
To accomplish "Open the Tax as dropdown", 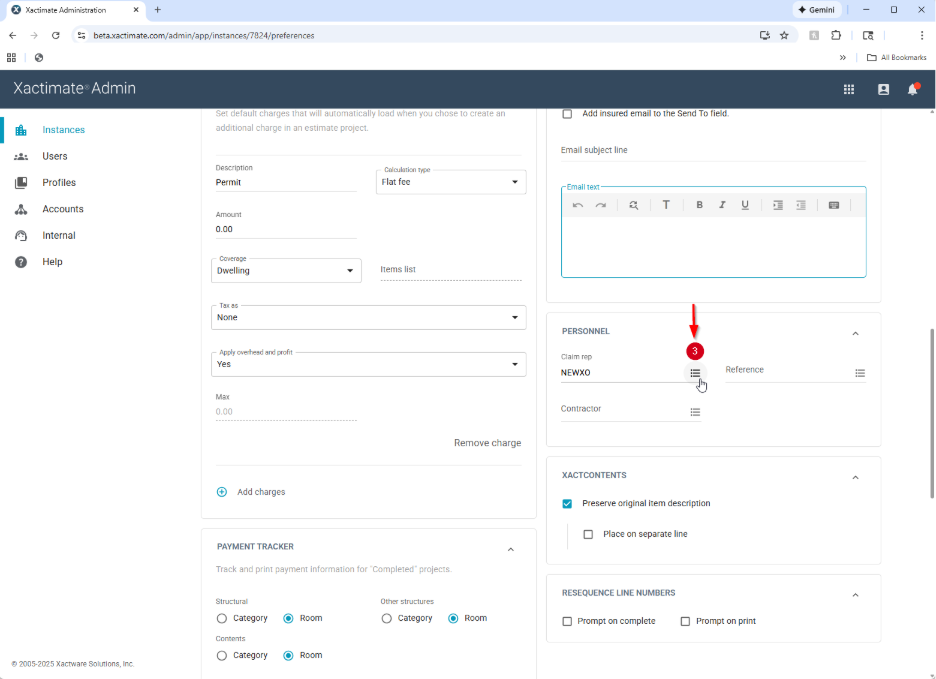I will 368,317.
